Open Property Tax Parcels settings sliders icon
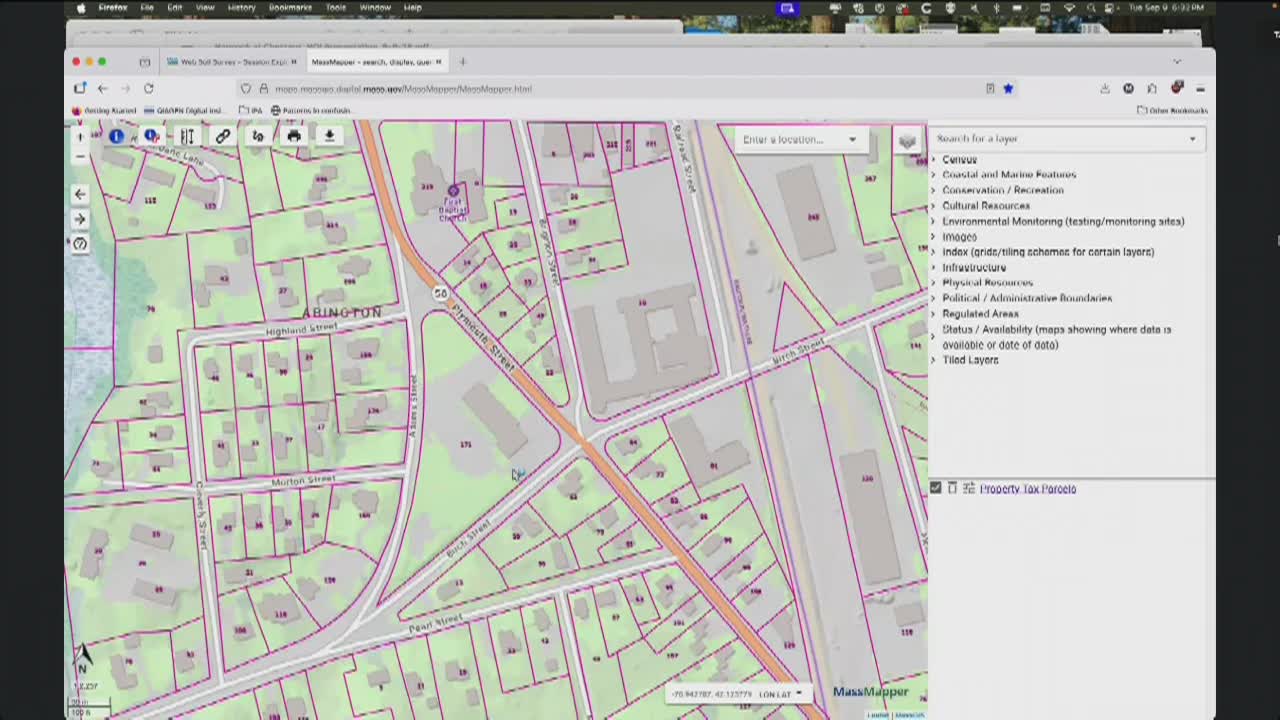This screenshot has height=720, width=1280. (968, 488)
